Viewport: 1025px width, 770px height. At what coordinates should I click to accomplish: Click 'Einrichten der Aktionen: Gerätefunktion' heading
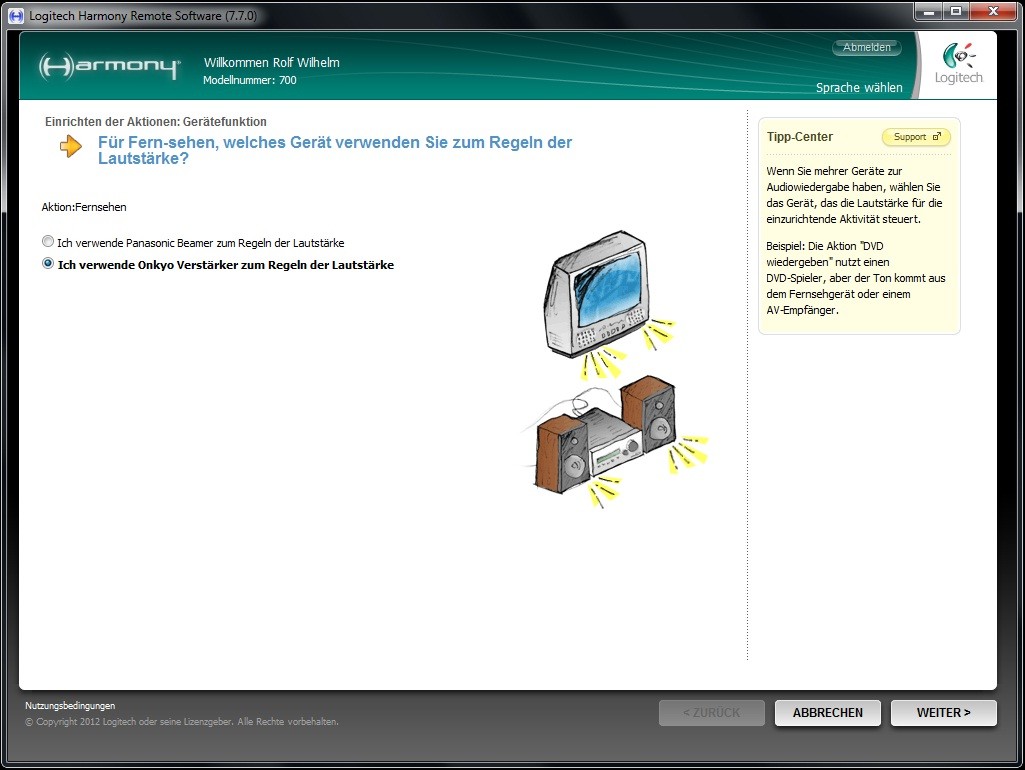pyautogui.click(x=156, y=122)
